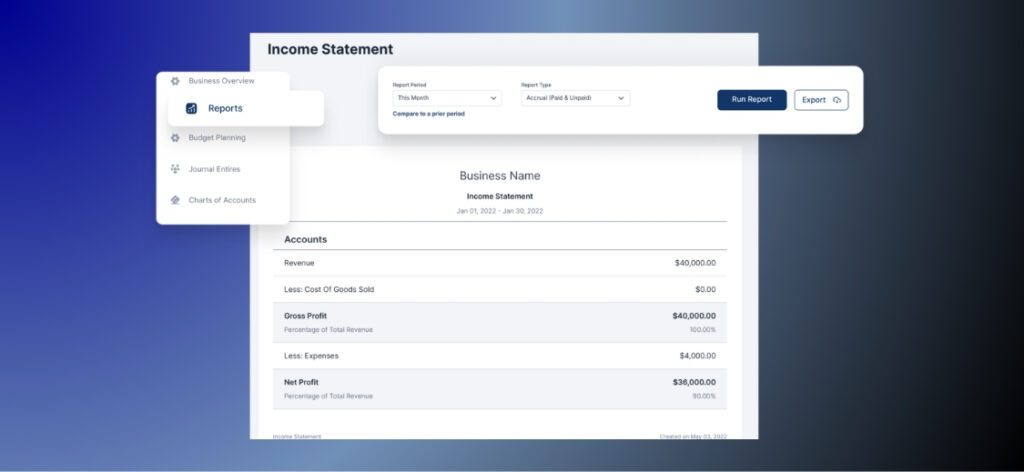
Task: Open Charts of Accounts from the sidebar
Action: point(222,200)
